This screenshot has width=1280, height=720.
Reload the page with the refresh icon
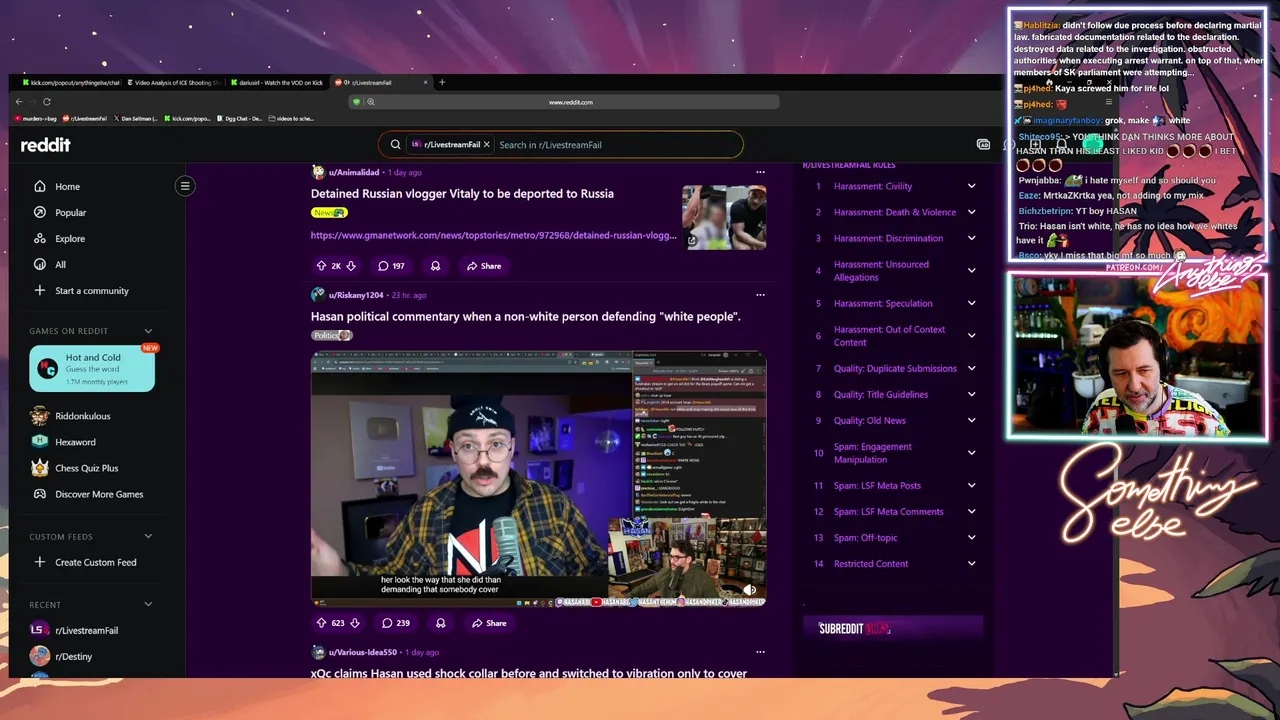(x=47, y=102)
